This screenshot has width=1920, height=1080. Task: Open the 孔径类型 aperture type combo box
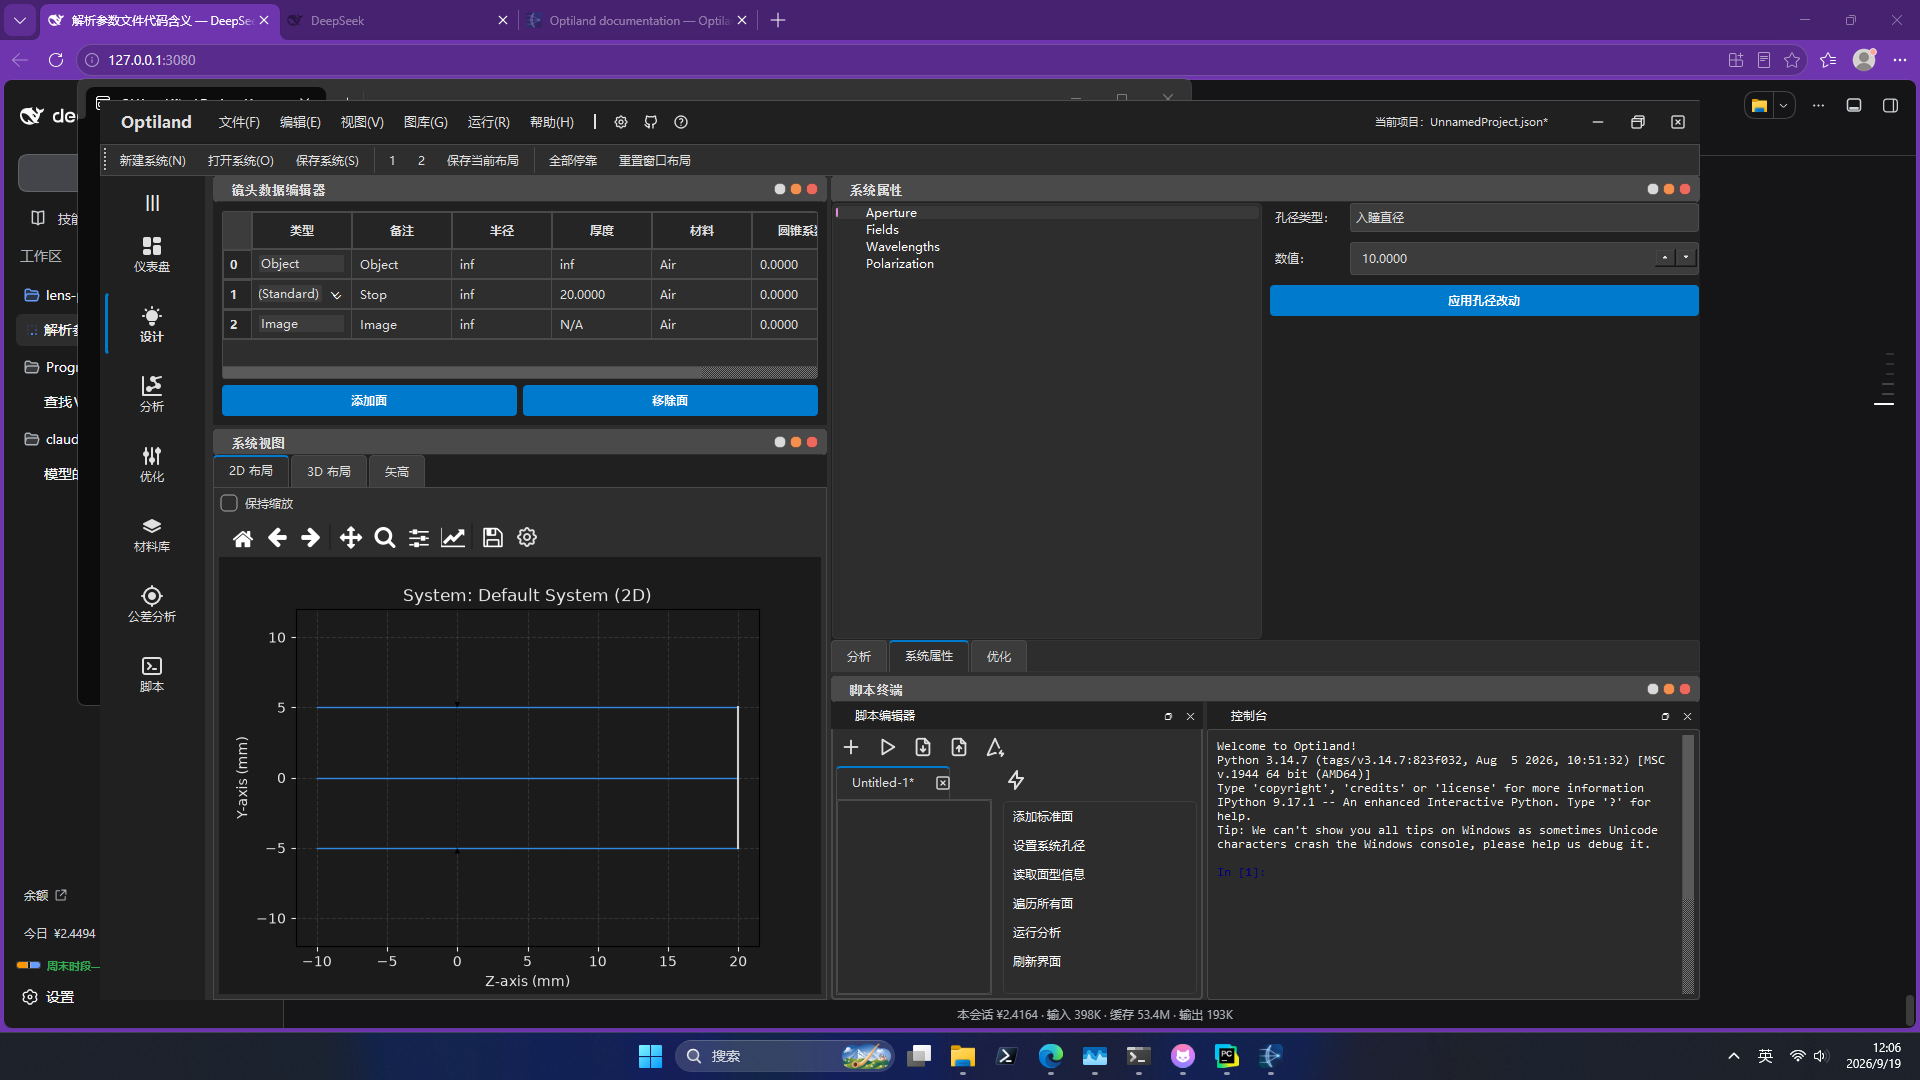(x=1524, y=217)
